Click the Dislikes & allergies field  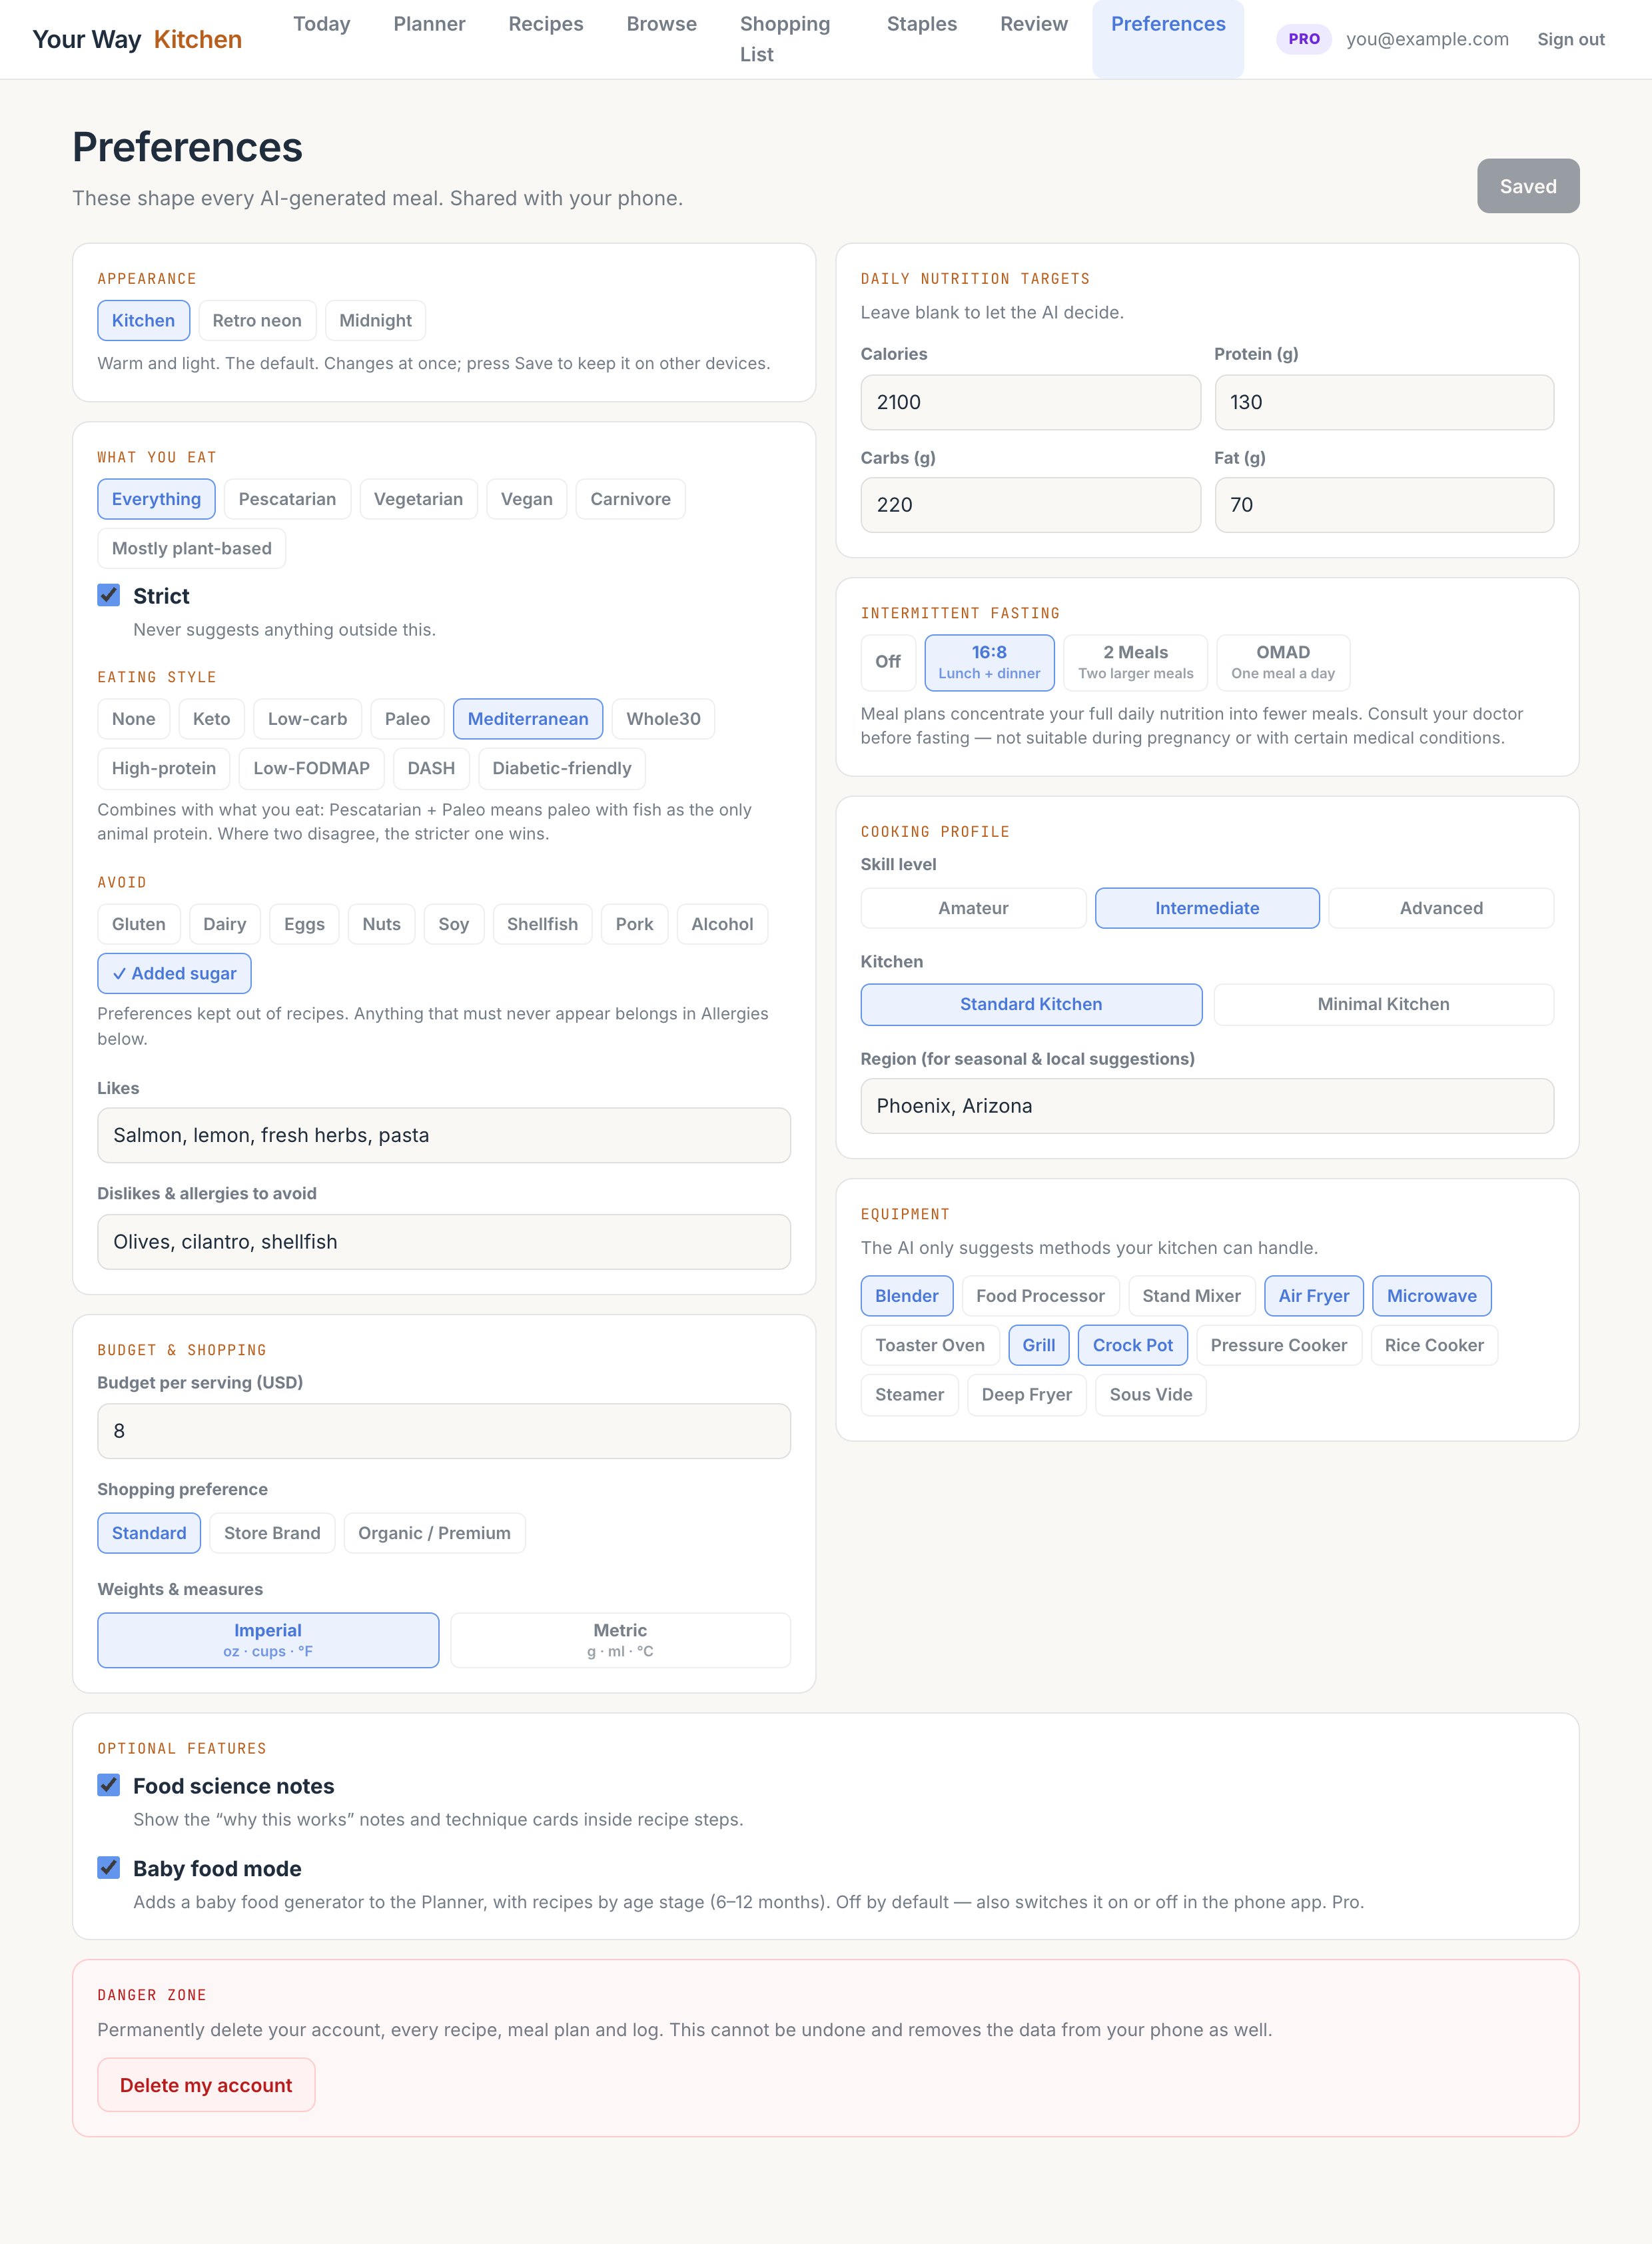444,1242
